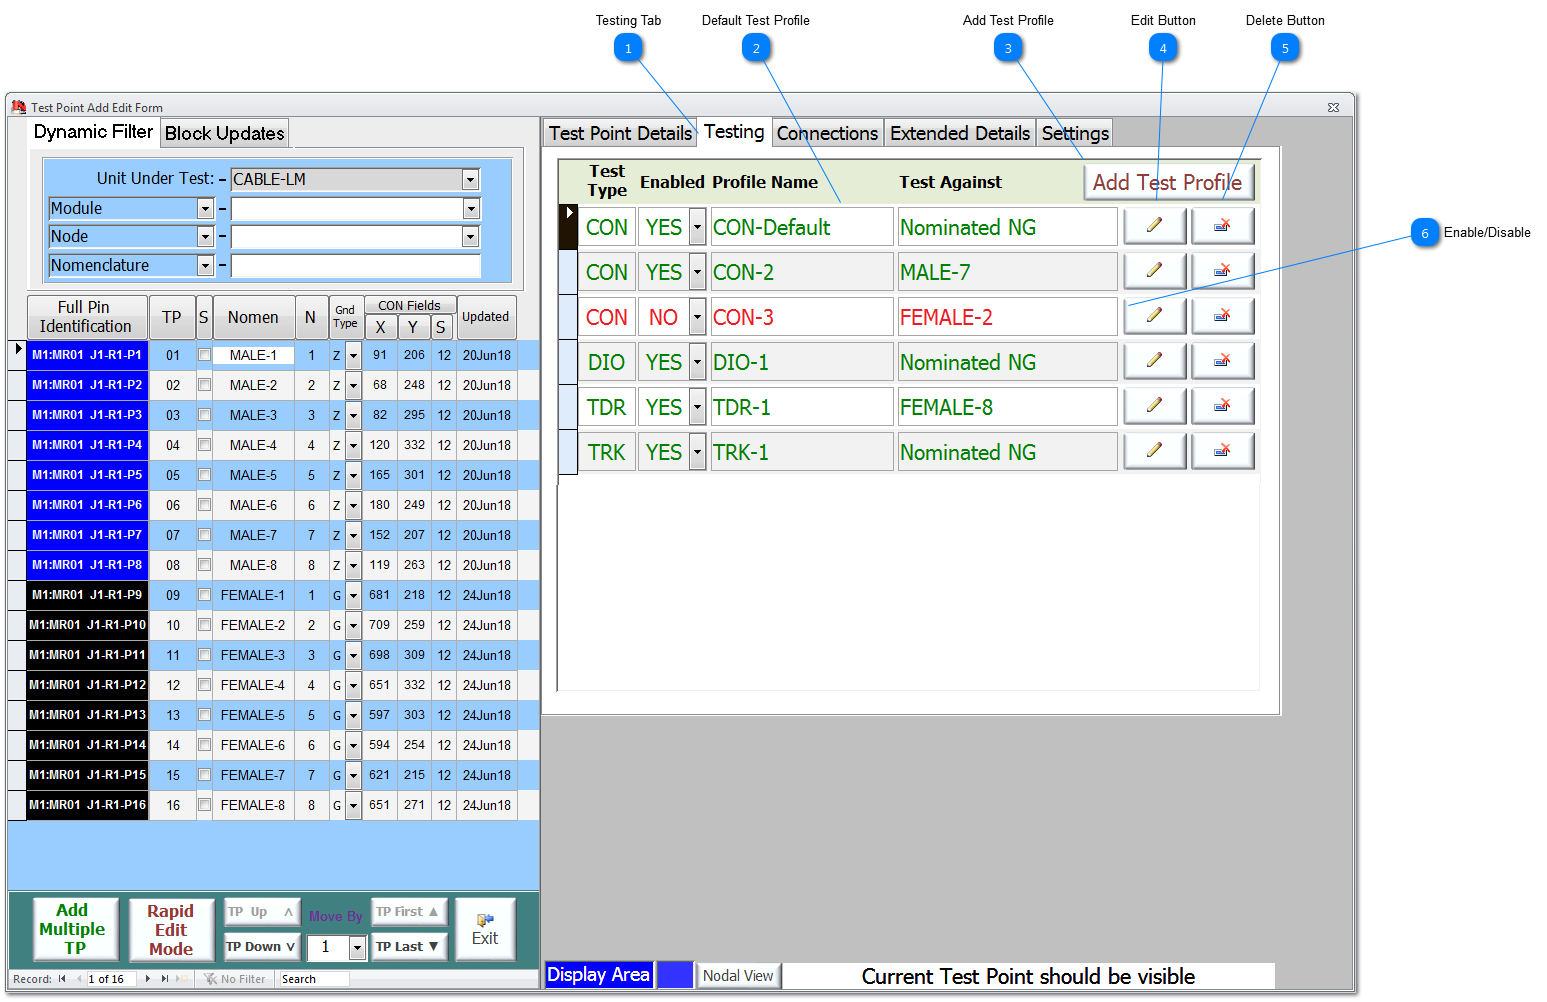1547x1002 pixels.
Task: Open the Unit Under Test dropdown
Action: click(470, 180)
